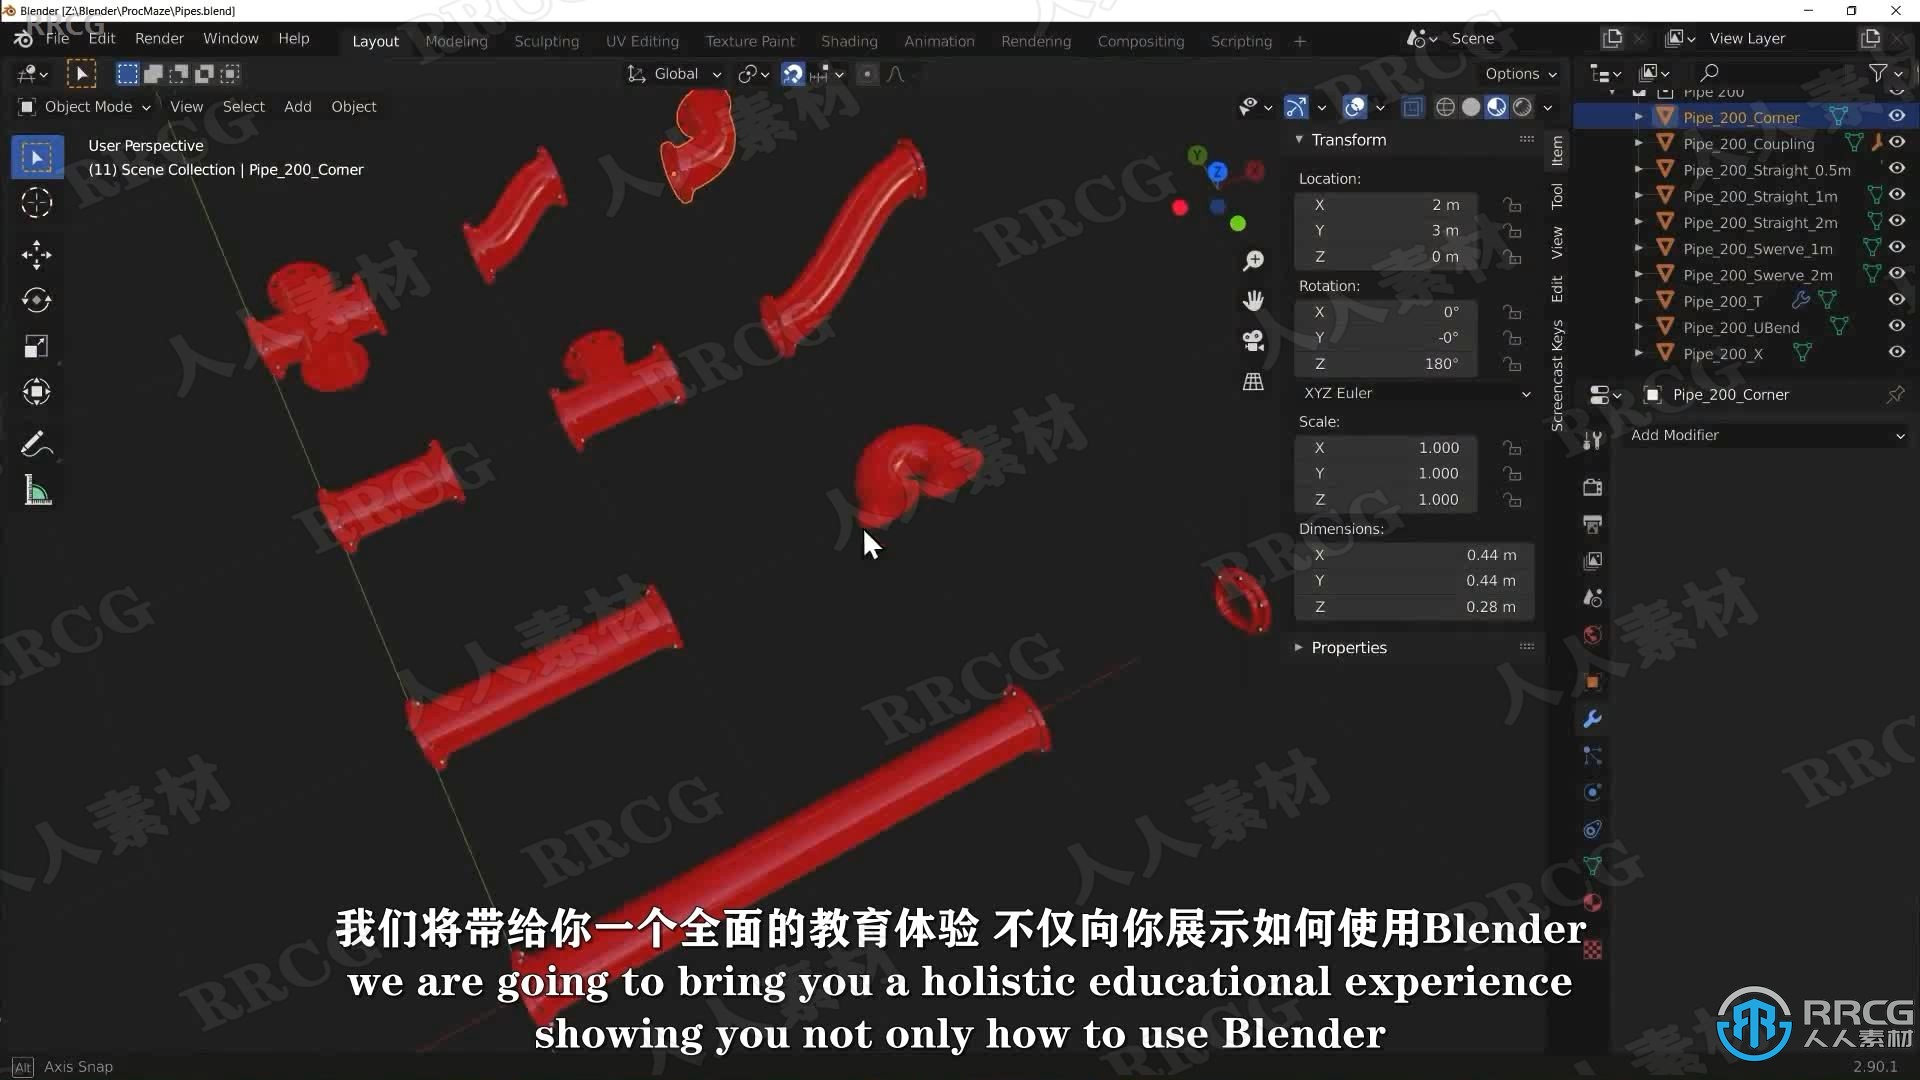The width and height of the screenshot is (1920, 1080).
Task: Select the Rotate tool
Action: (37, 300)
